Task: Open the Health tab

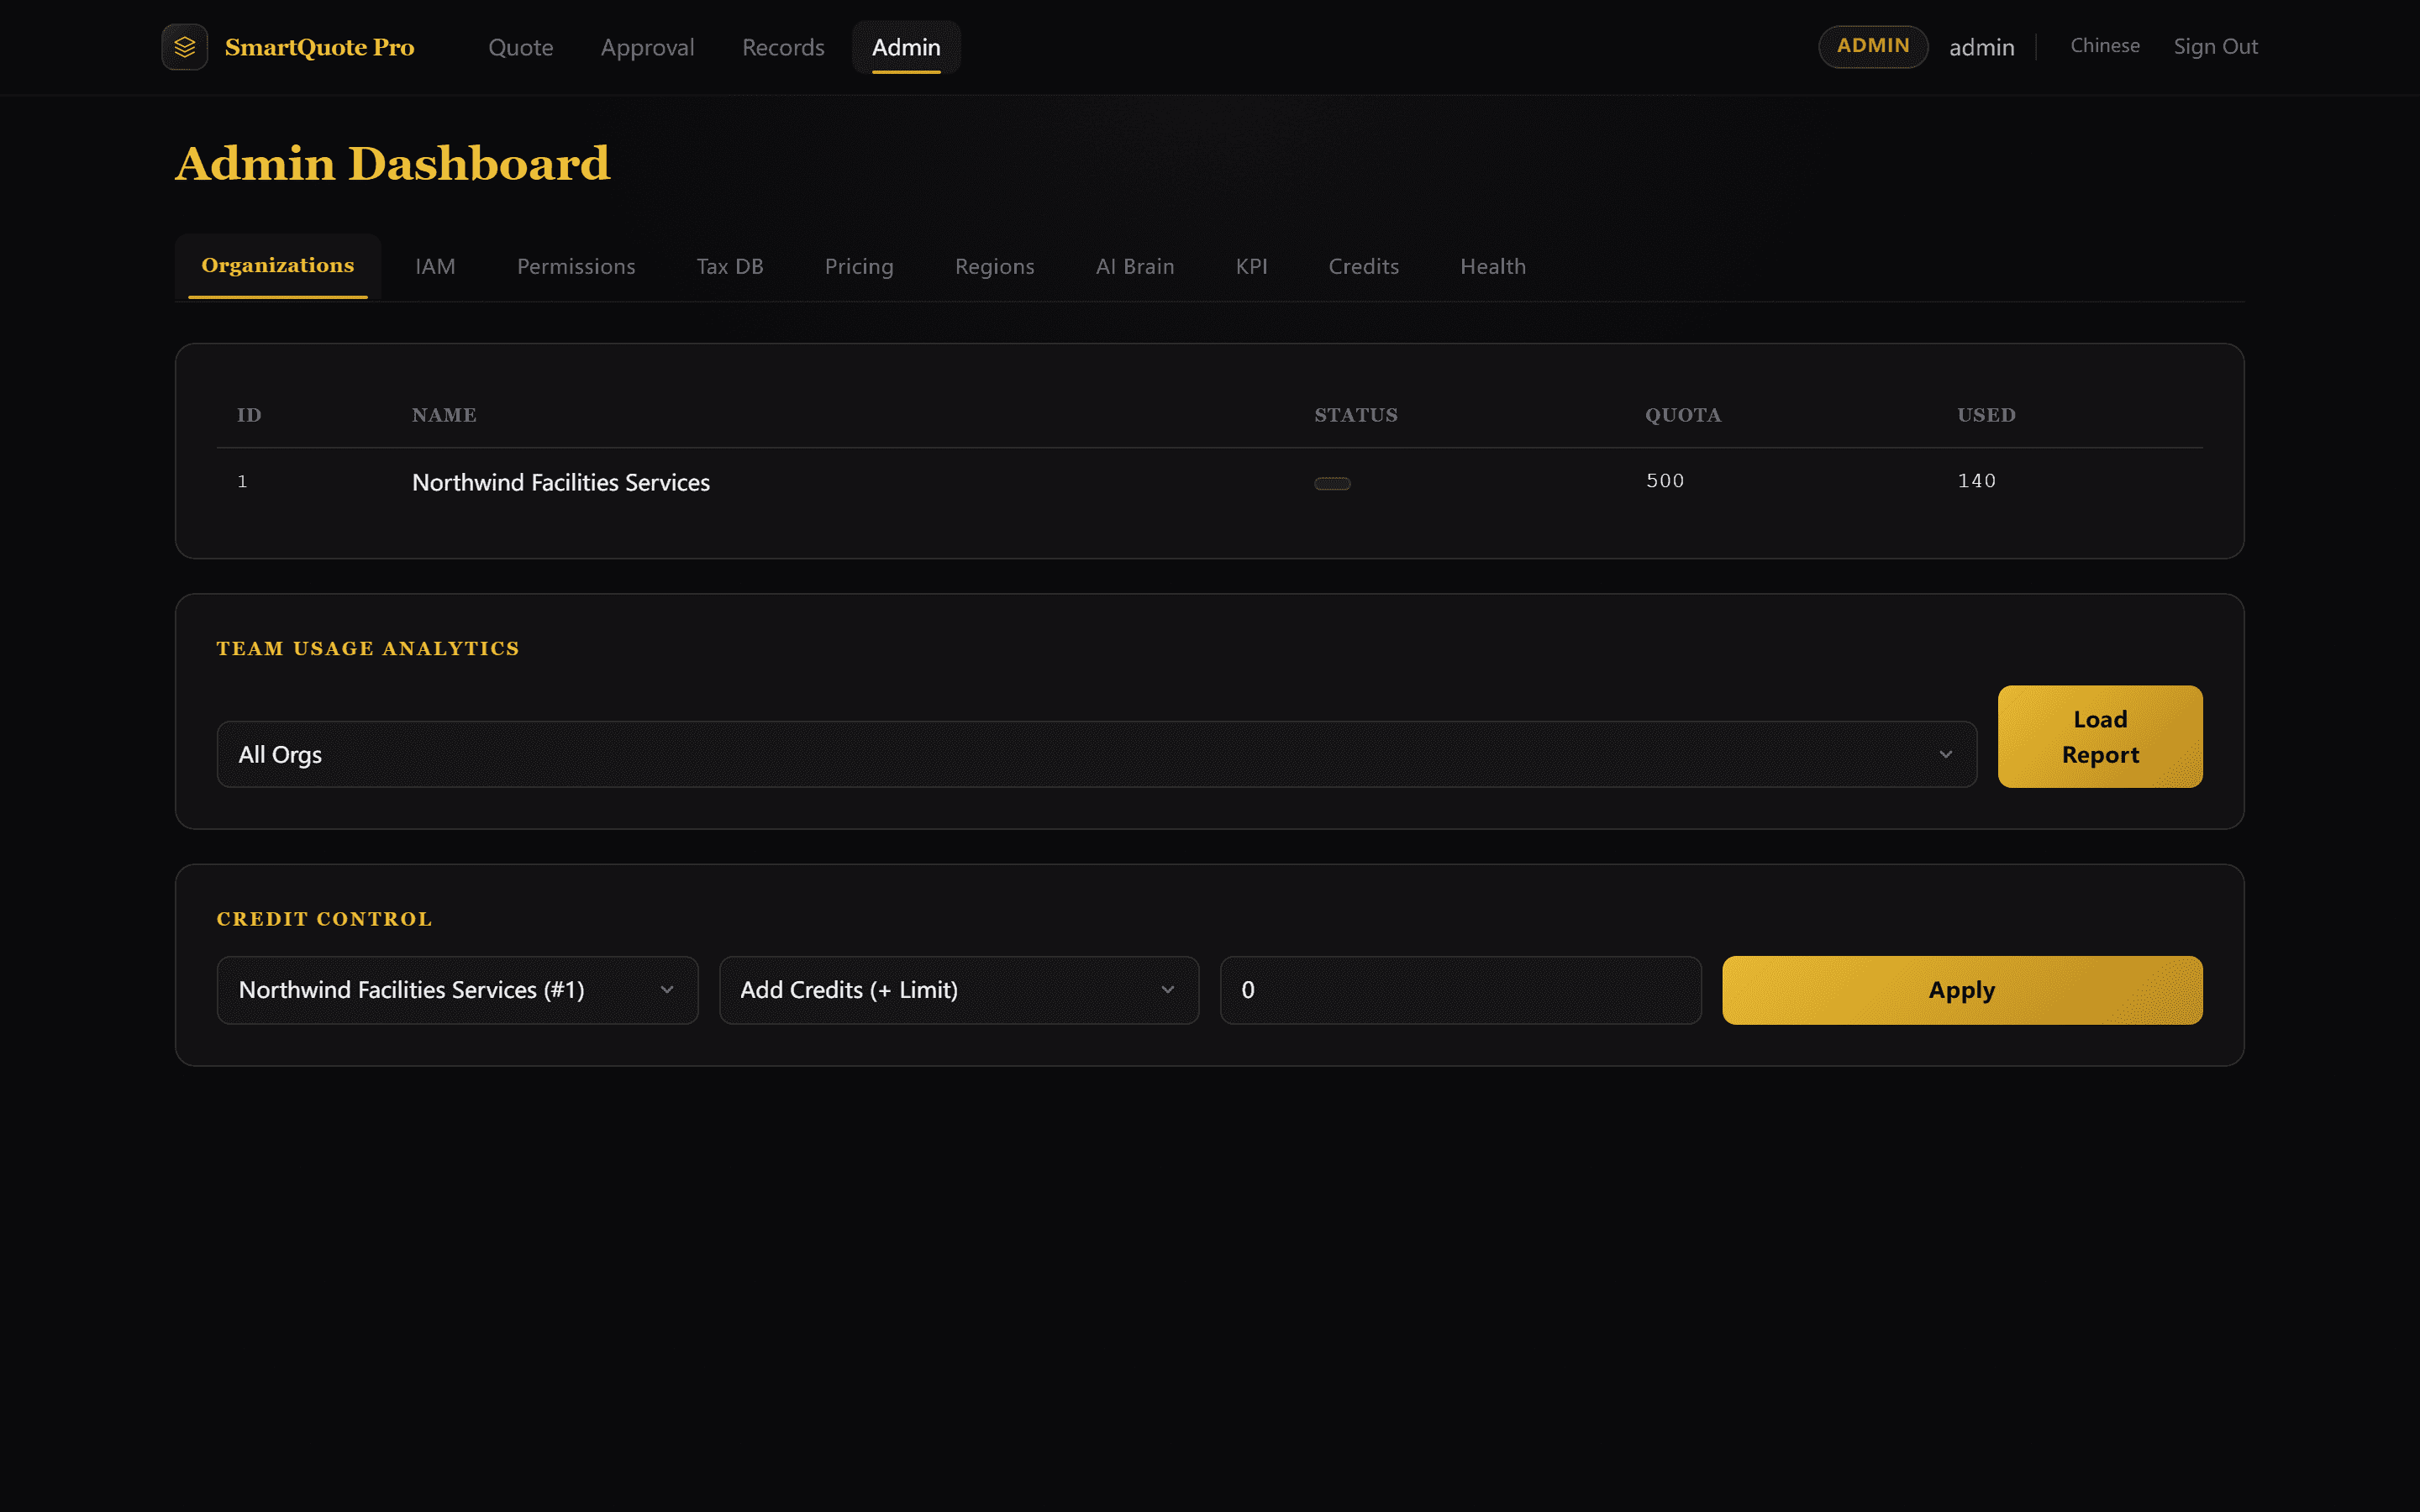Action: click(1493, 266)
